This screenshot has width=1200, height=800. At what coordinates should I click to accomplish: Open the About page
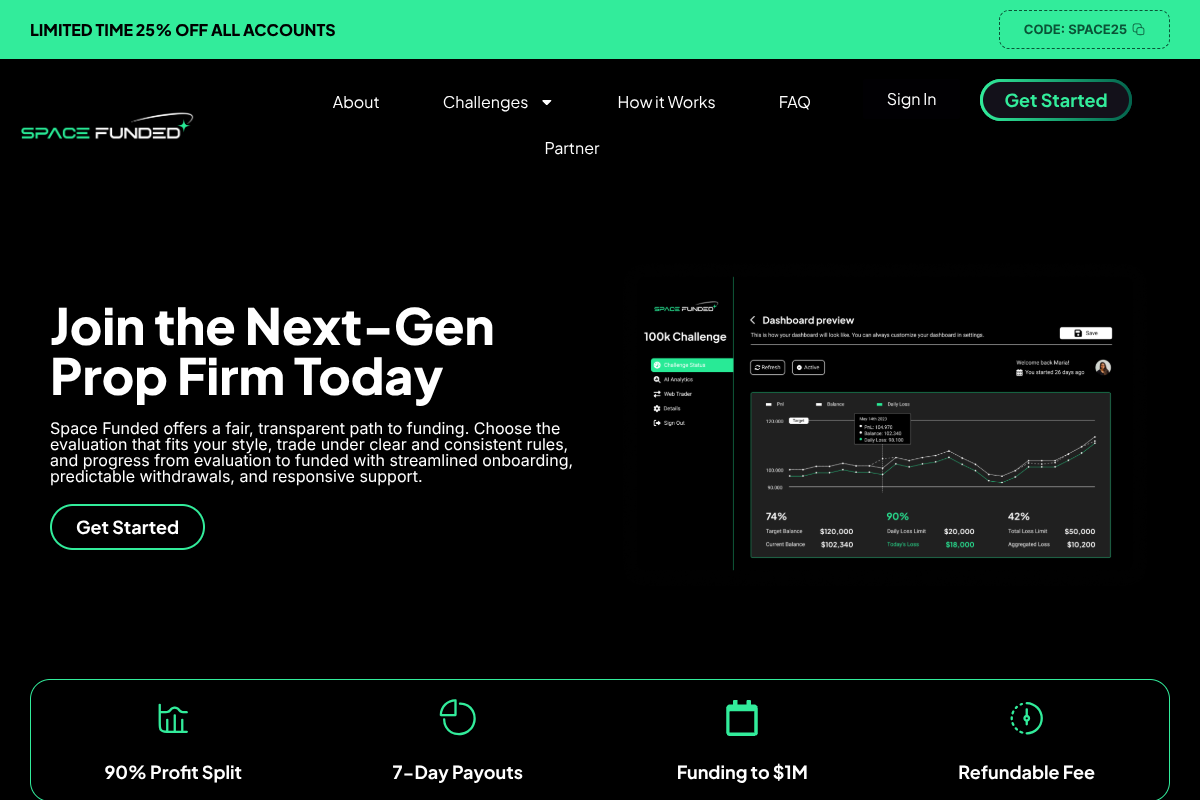pyautogui.click(x=356, y=102)
